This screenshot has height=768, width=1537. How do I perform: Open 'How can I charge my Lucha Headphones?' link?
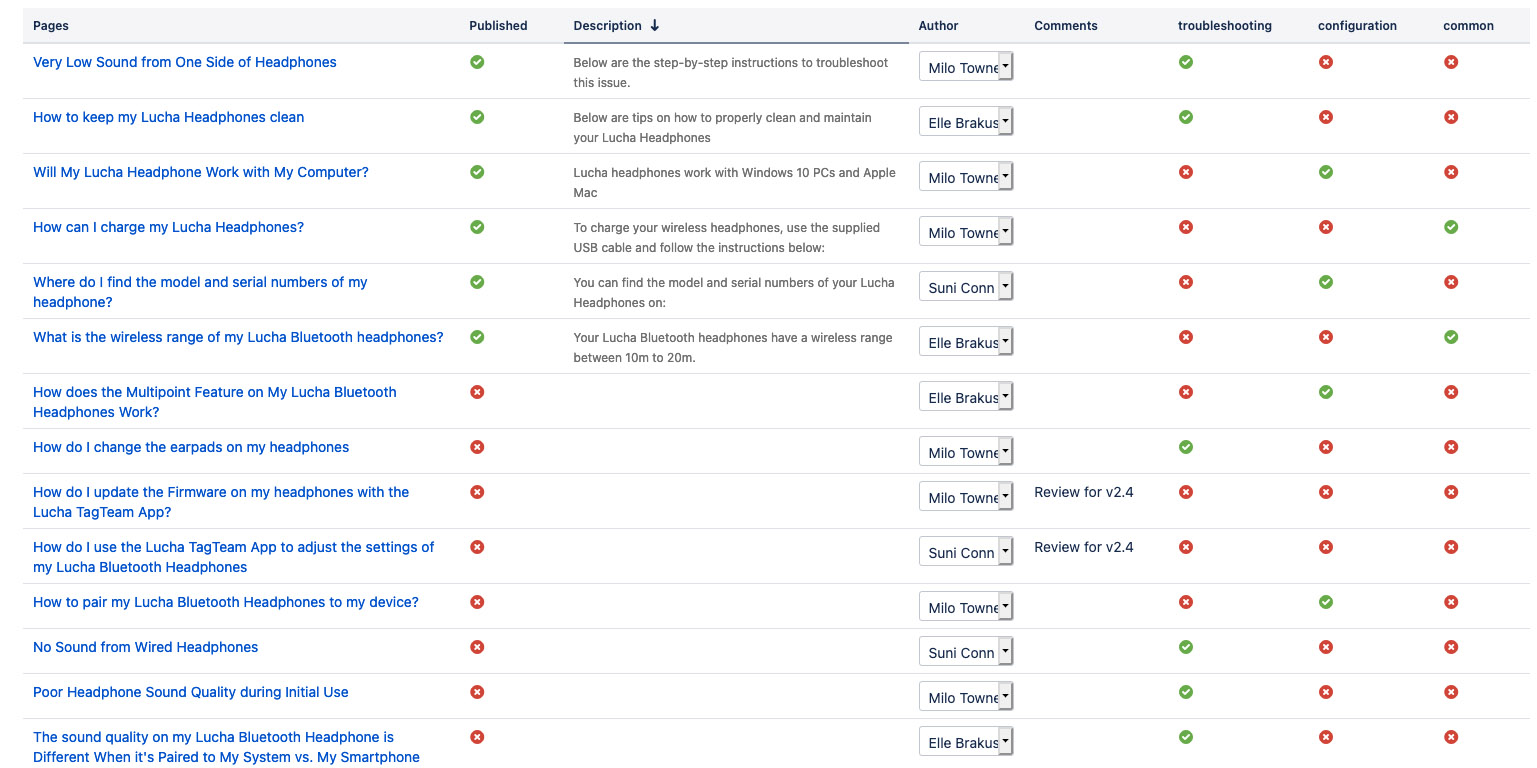(168, 227)
